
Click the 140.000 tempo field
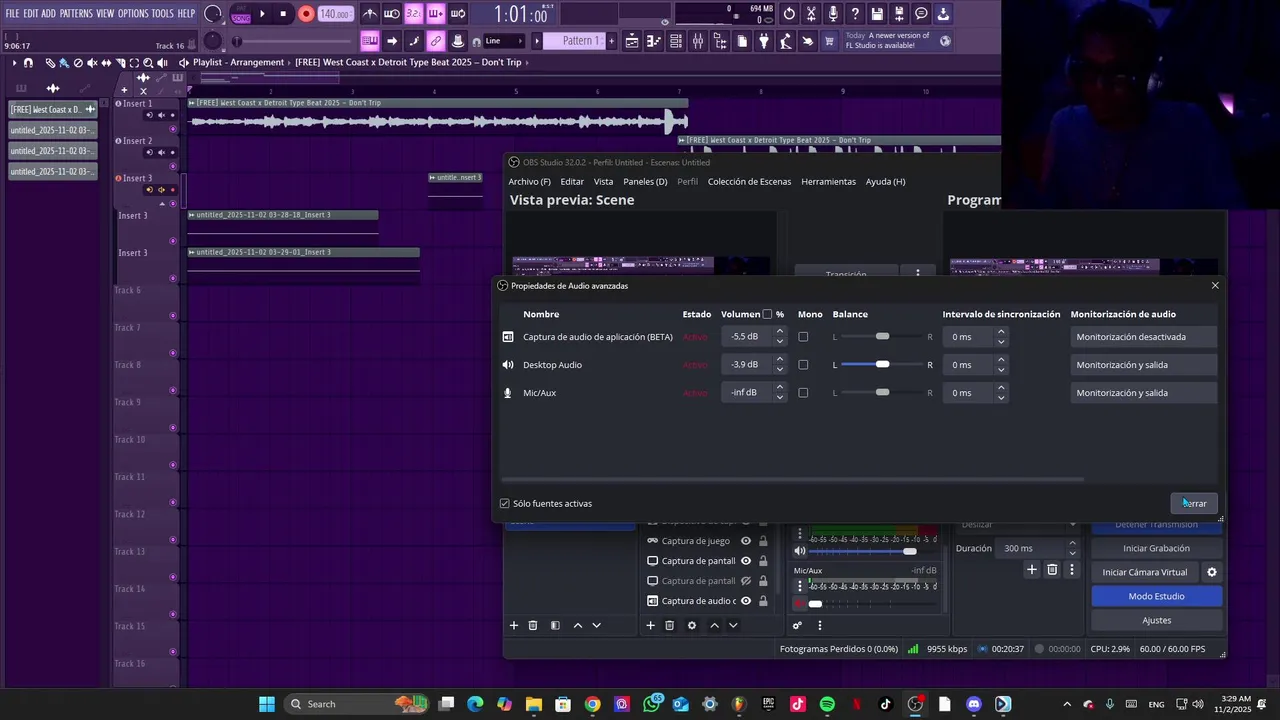pyautogui.click(x=335, y=14)
